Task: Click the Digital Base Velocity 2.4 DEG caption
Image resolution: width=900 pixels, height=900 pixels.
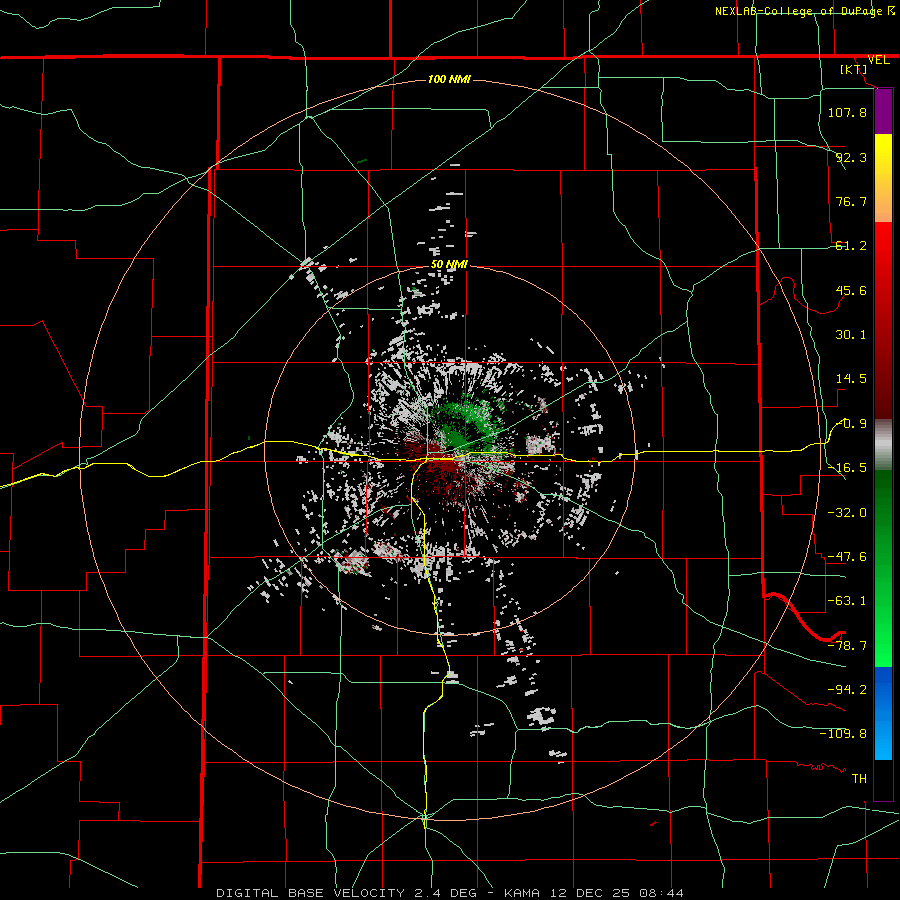Action: 346,893
